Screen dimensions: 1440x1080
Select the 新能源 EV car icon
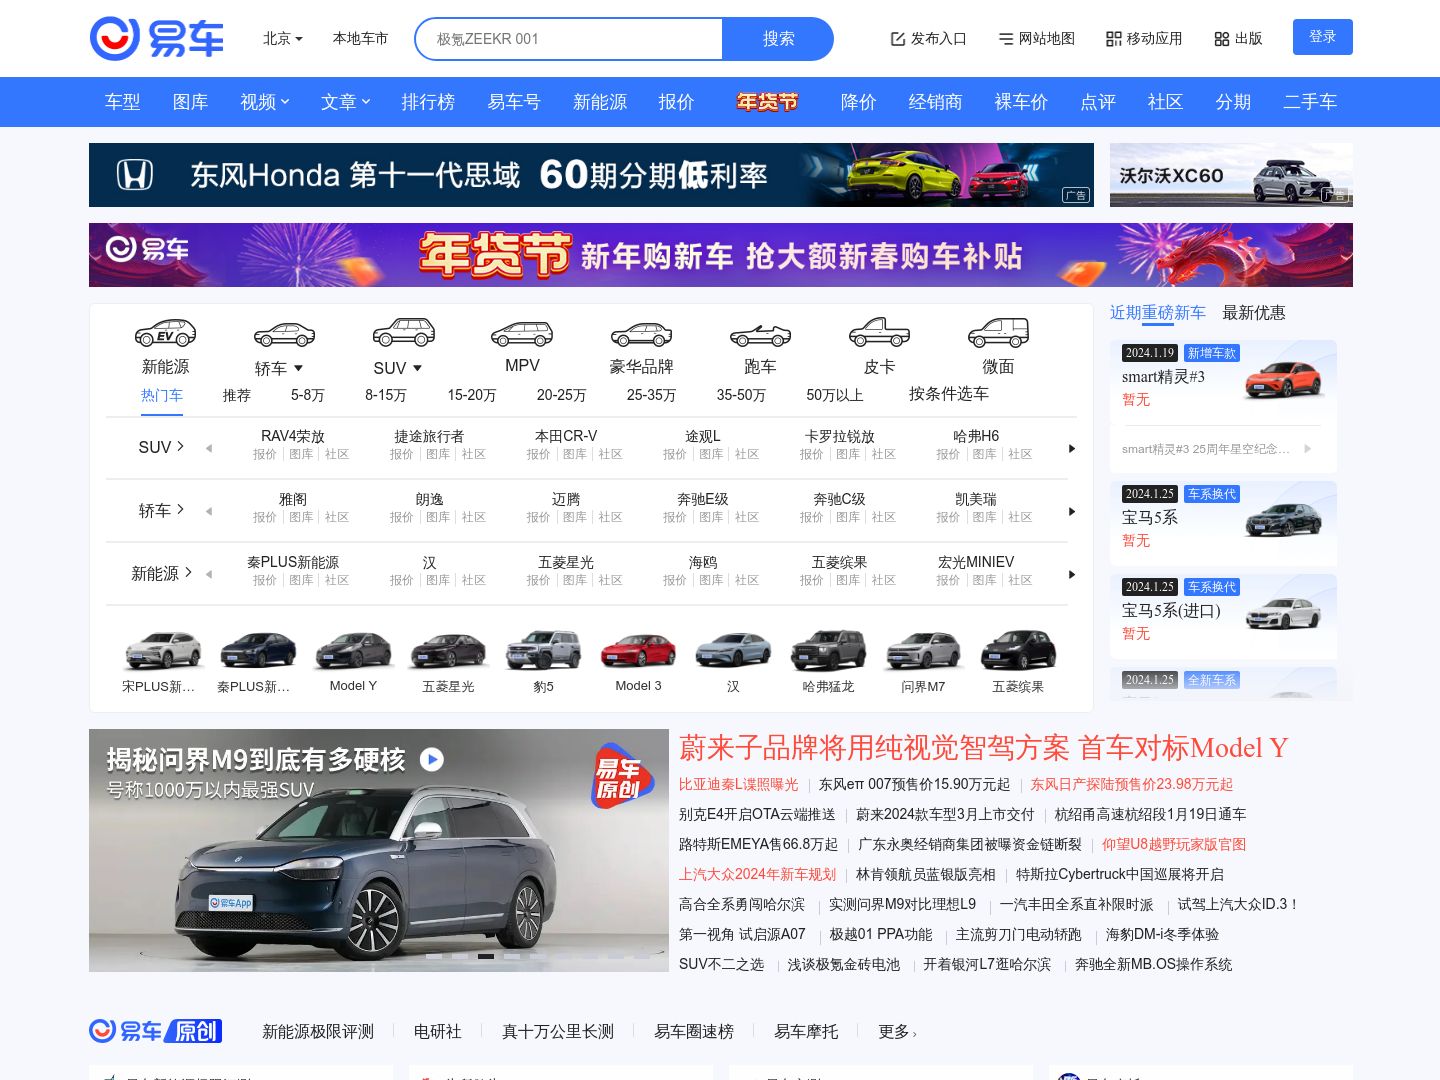tap(165, 333)
